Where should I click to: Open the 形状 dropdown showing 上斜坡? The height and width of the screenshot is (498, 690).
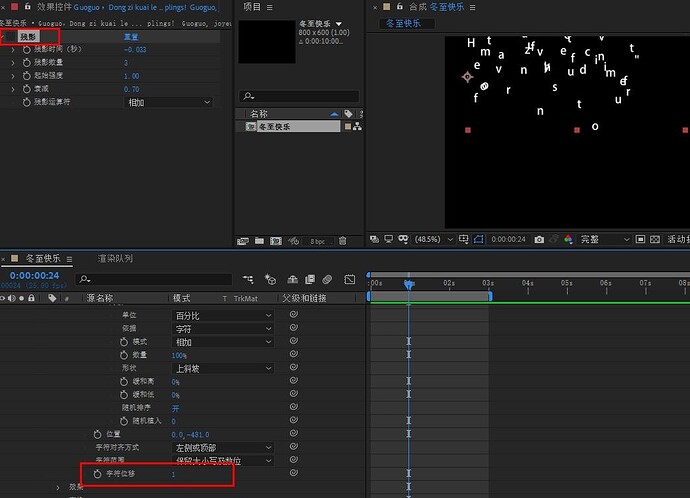coord(223,368)
